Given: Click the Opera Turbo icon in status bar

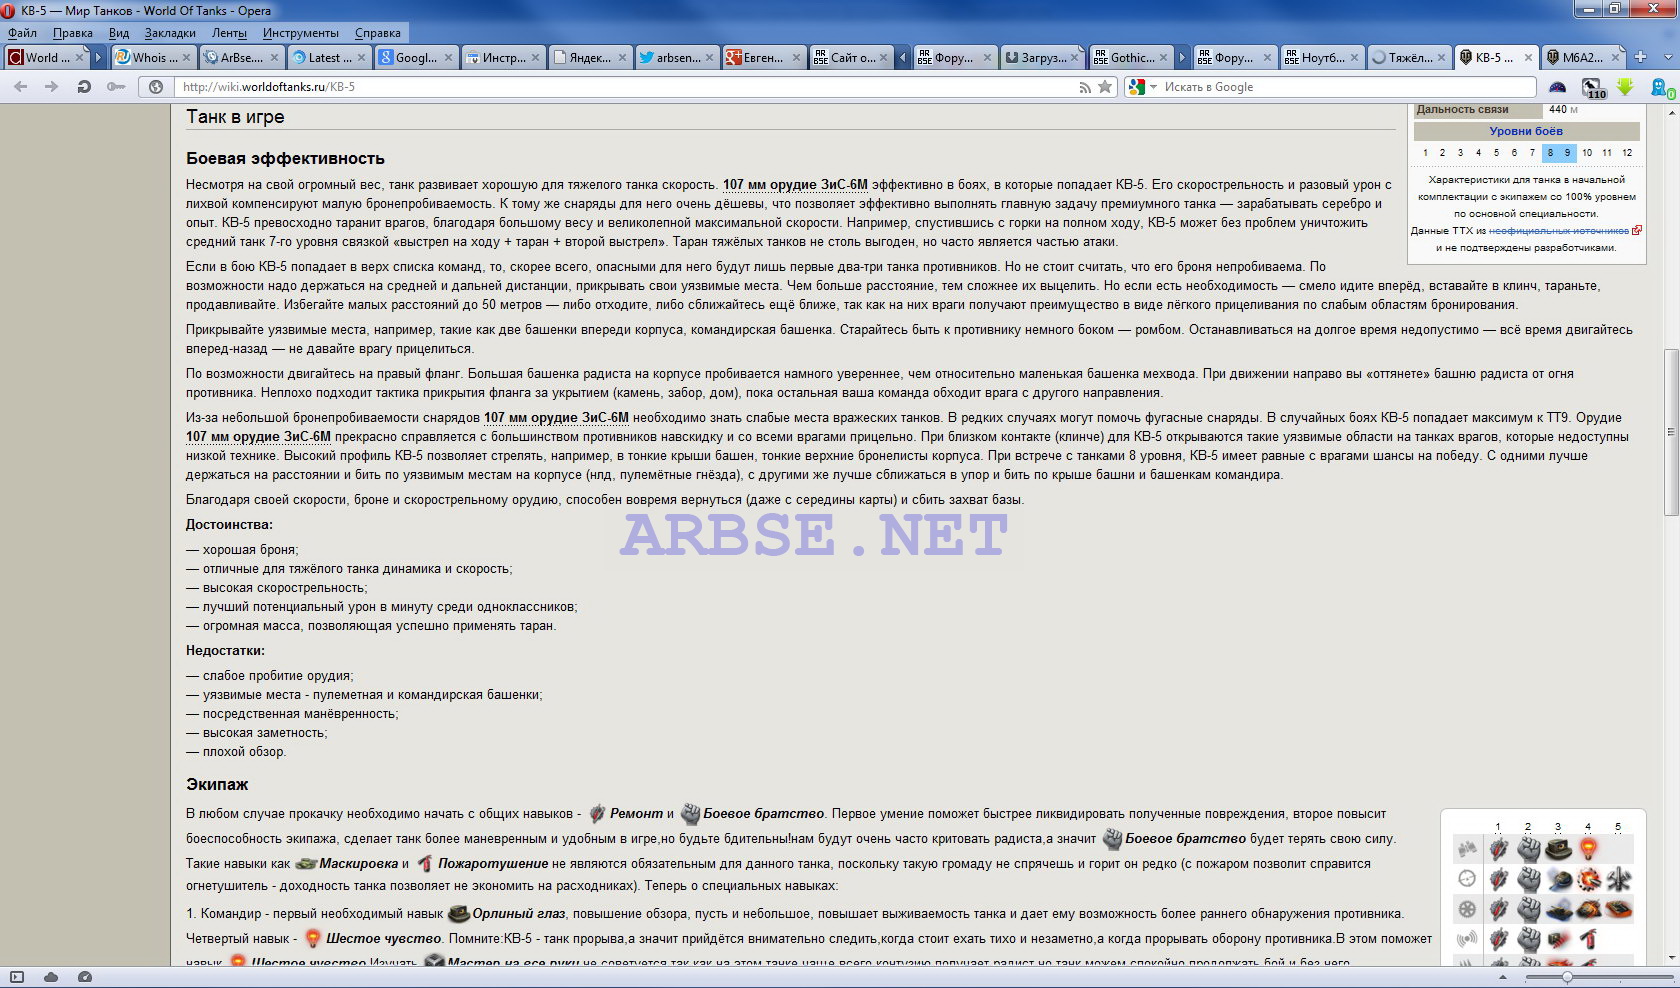Looking at the screenshot, I should (85, 977).
